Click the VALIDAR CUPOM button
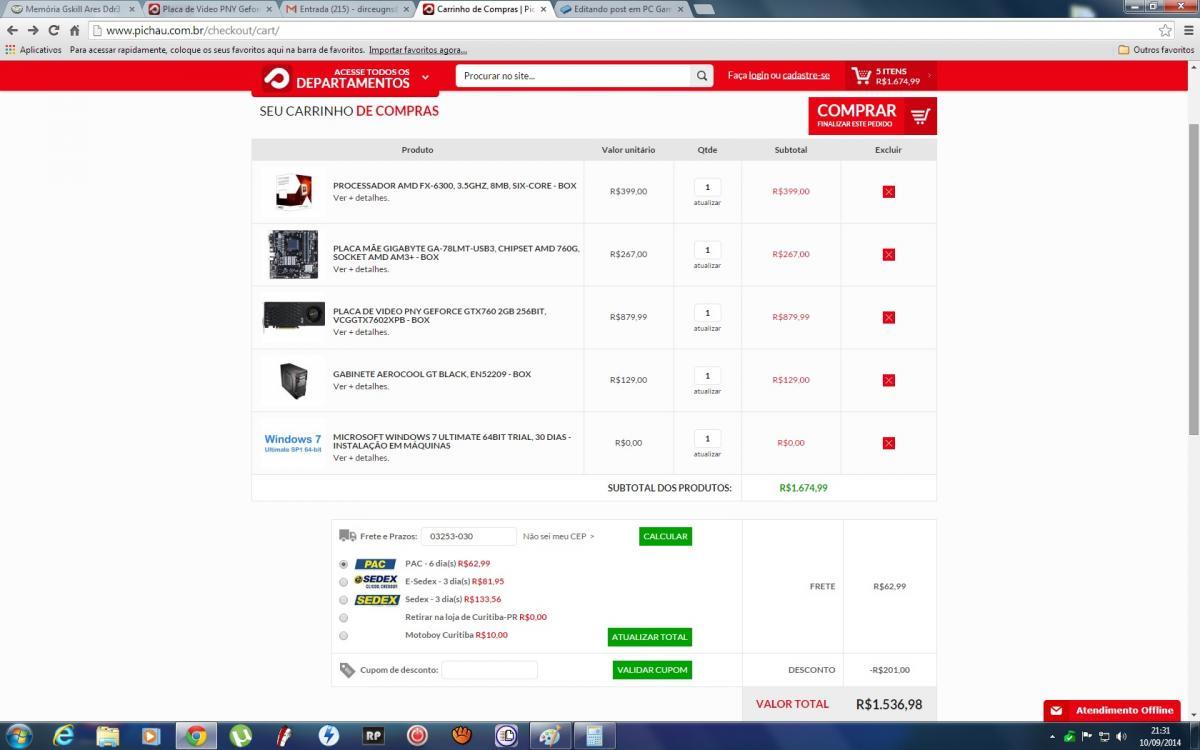 pos(652,670)
